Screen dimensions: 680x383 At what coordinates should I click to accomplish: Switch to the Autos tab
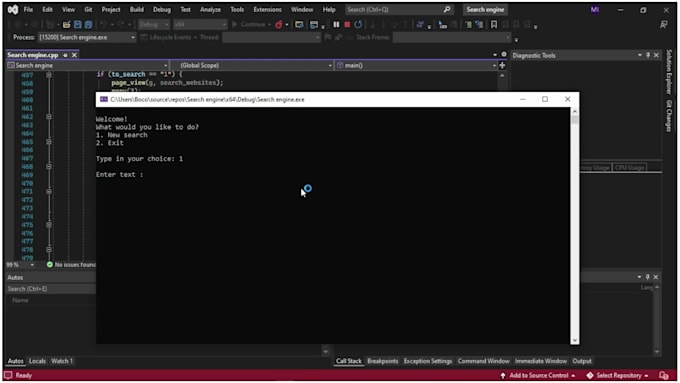point(16,361)
